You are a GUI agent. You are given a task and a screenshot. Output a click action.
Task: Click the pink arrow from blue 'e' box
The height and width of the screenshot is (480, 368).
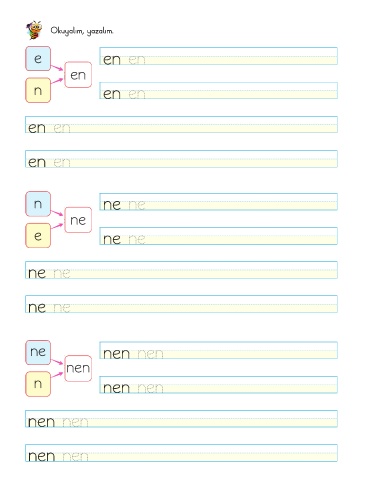coord(57,68)
